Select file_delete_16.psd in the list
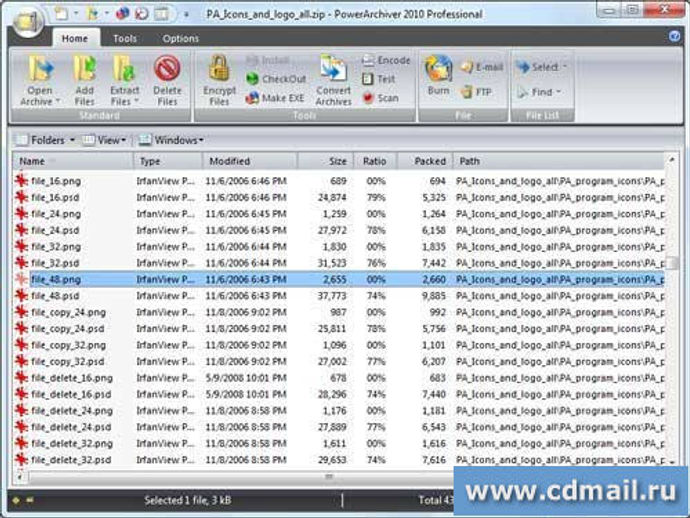 pos(71,394)
